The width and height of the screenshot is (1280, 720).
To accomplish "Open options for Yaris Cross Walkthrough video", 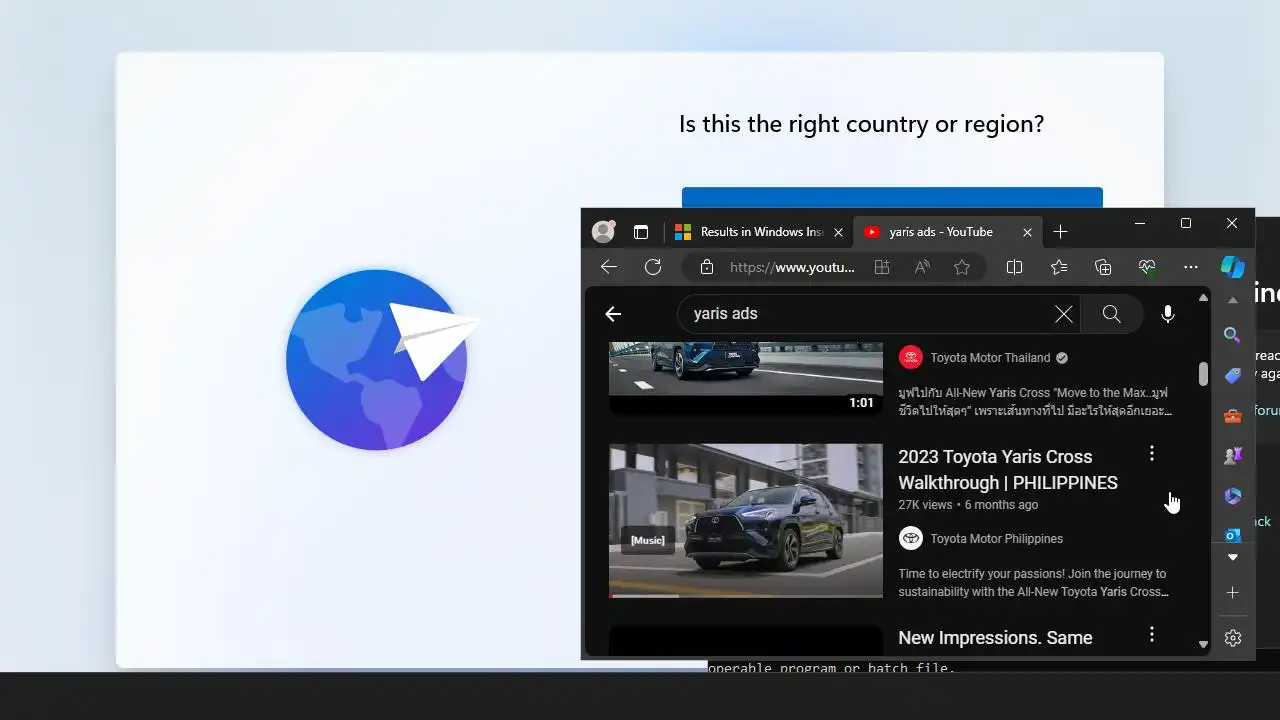I will coord(1152,453).
